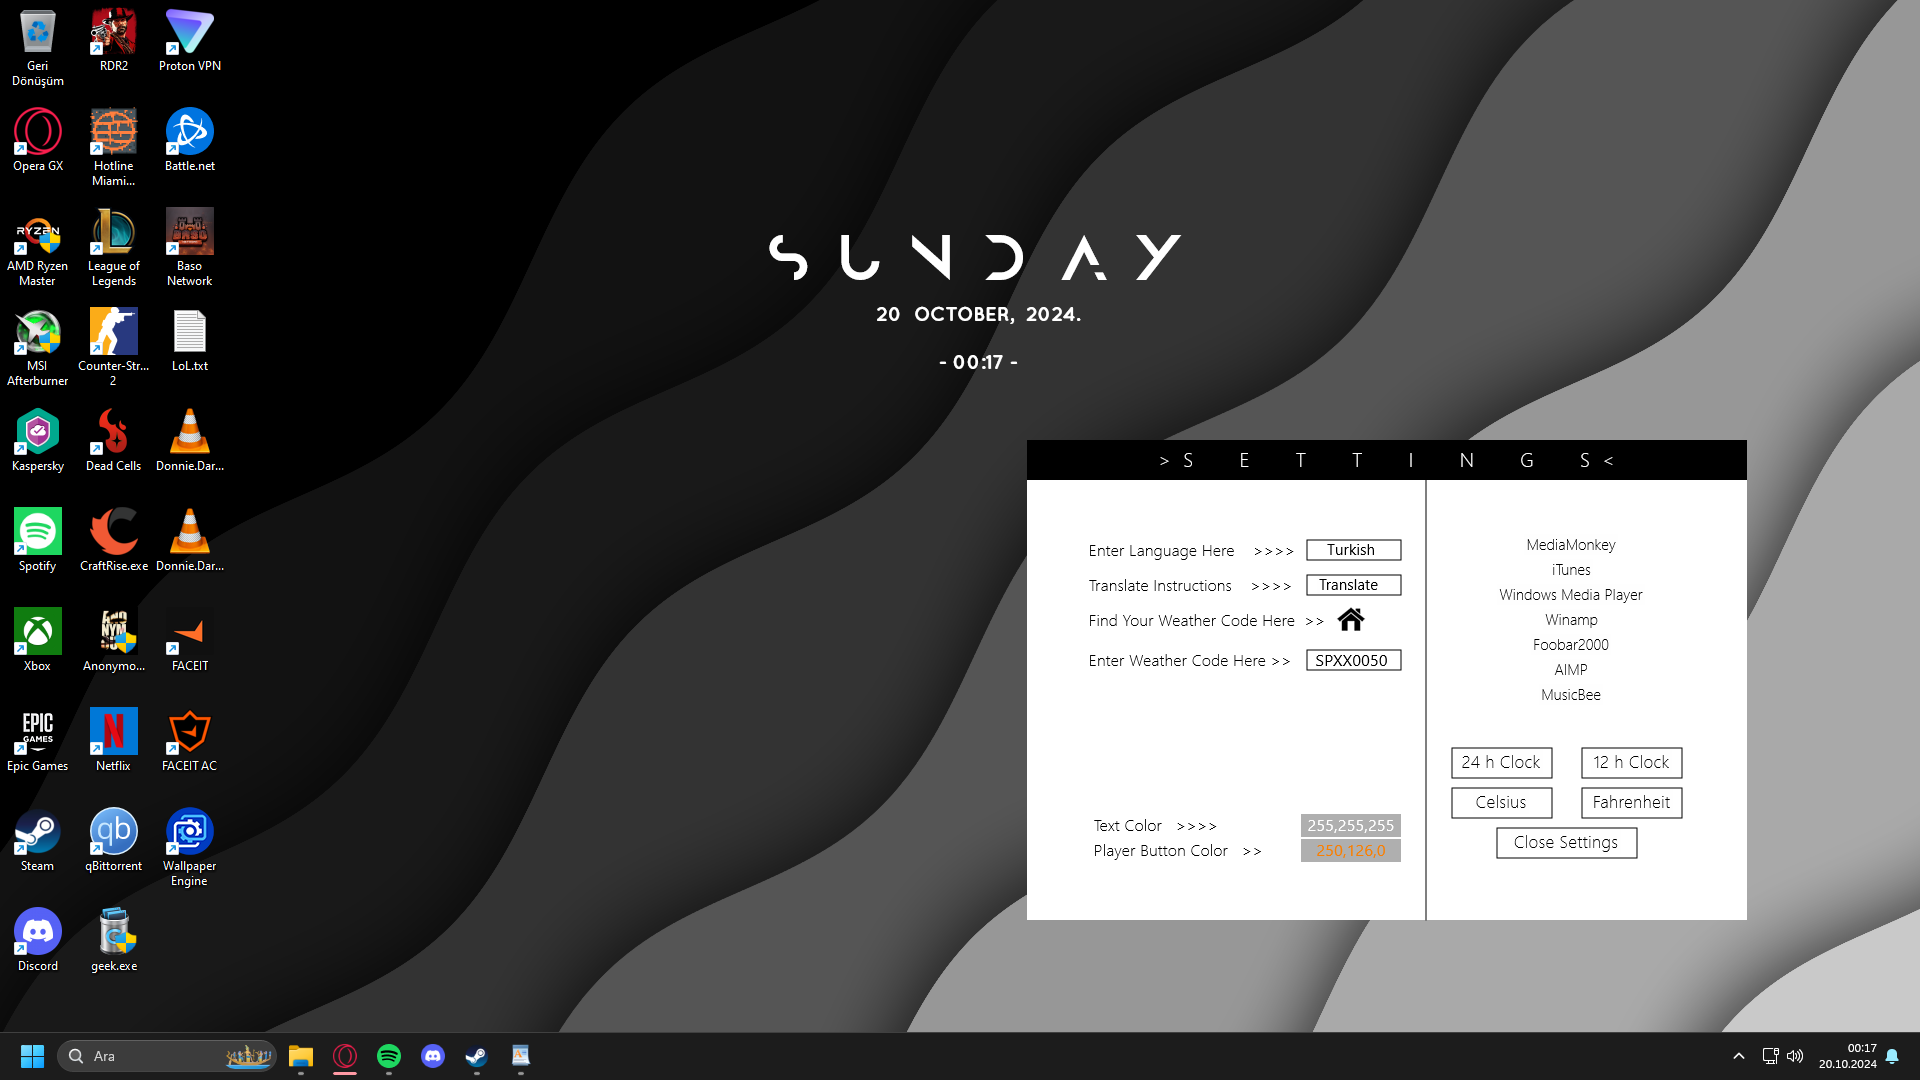This screenshot has height=1080, width=1920.
Task: Switch to 24 h Clock
Action: pyautogui.click(x=1501, y=763)
